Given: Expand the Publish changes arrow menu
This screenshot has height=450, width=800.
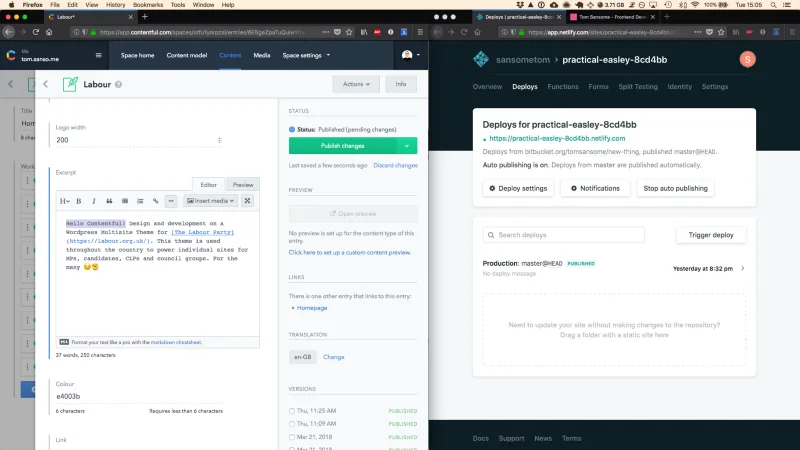Looking at the screenshot, I should point(407,146).
